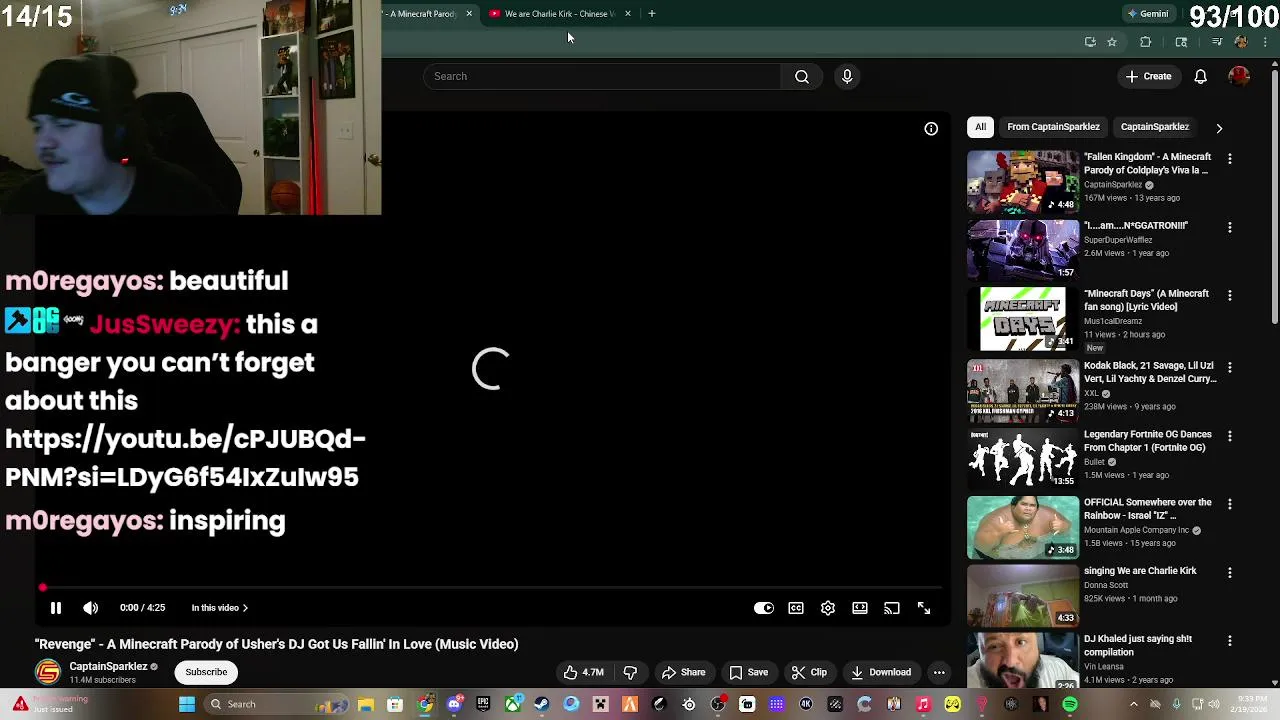Share the video

tap(683, 672)
